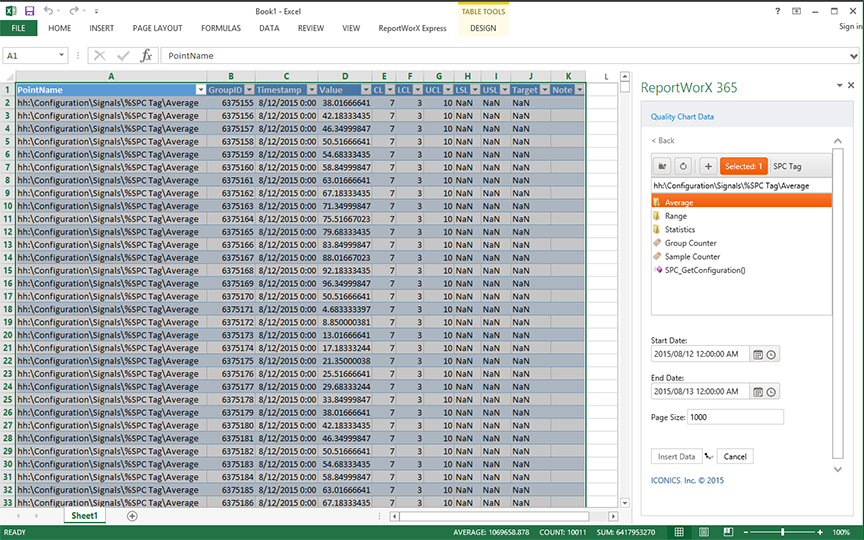
Task: Click the Save icon in the title bar
Action: (29, 10)
